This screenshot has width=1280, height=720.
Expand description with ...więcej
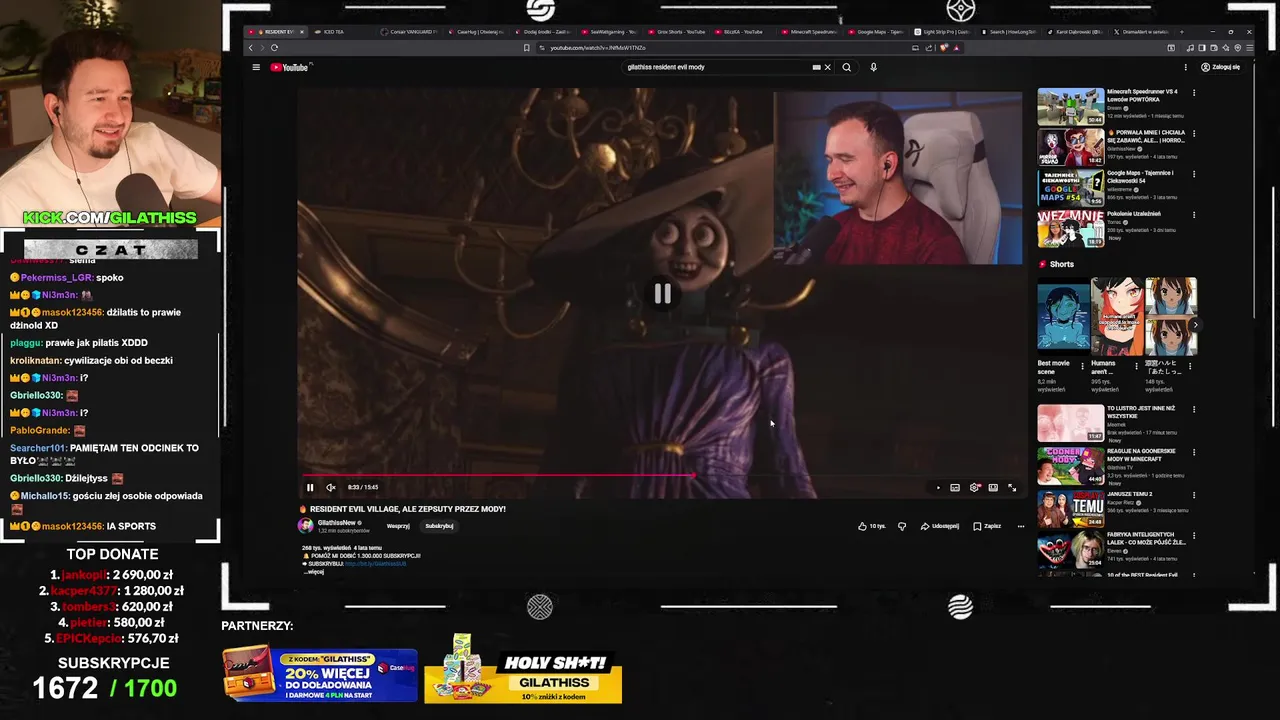coord(314,572)
